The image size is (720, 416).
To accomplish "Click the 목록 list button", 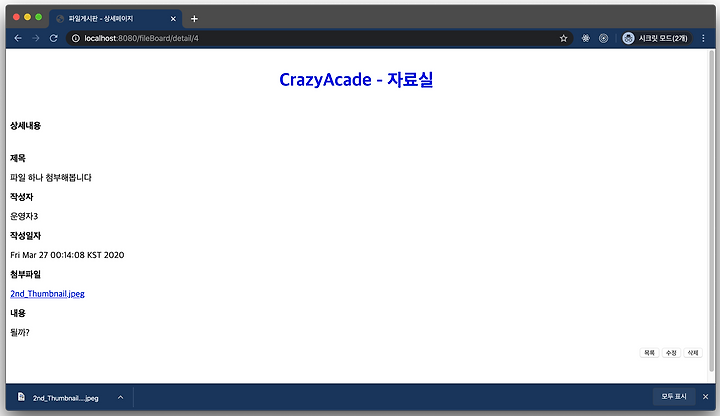I will [649, 353].
